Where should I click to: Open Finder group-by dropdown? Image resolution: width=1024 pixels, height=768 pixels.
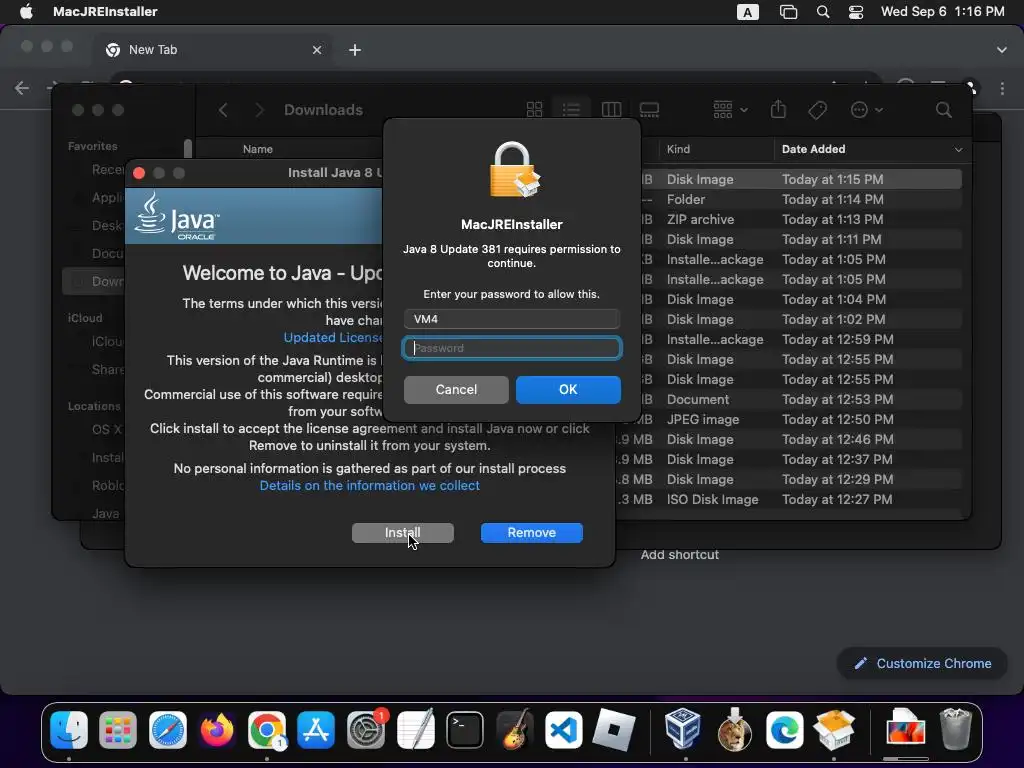coord(729,110)
